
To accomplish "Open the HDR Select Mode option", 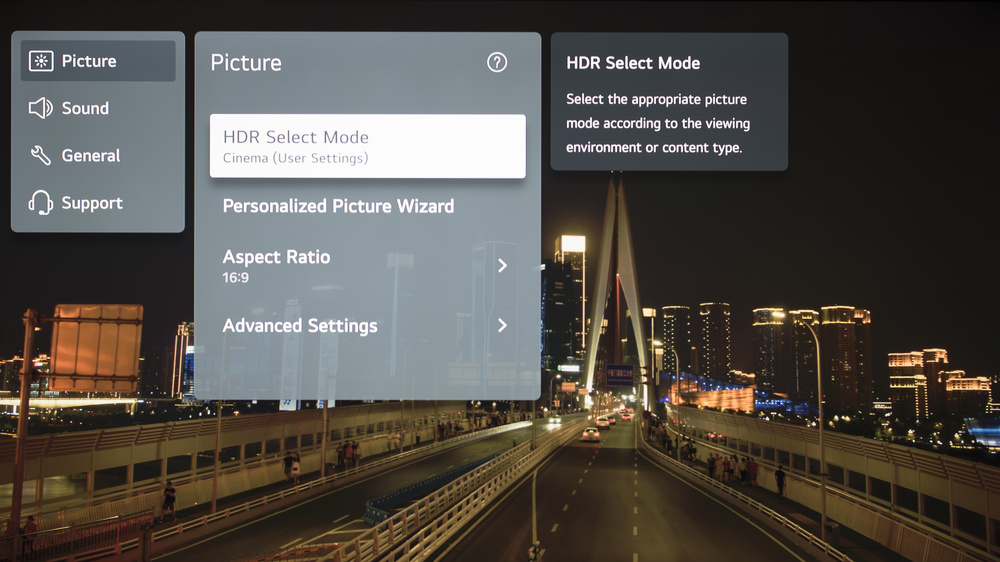I will pos(296,138).
